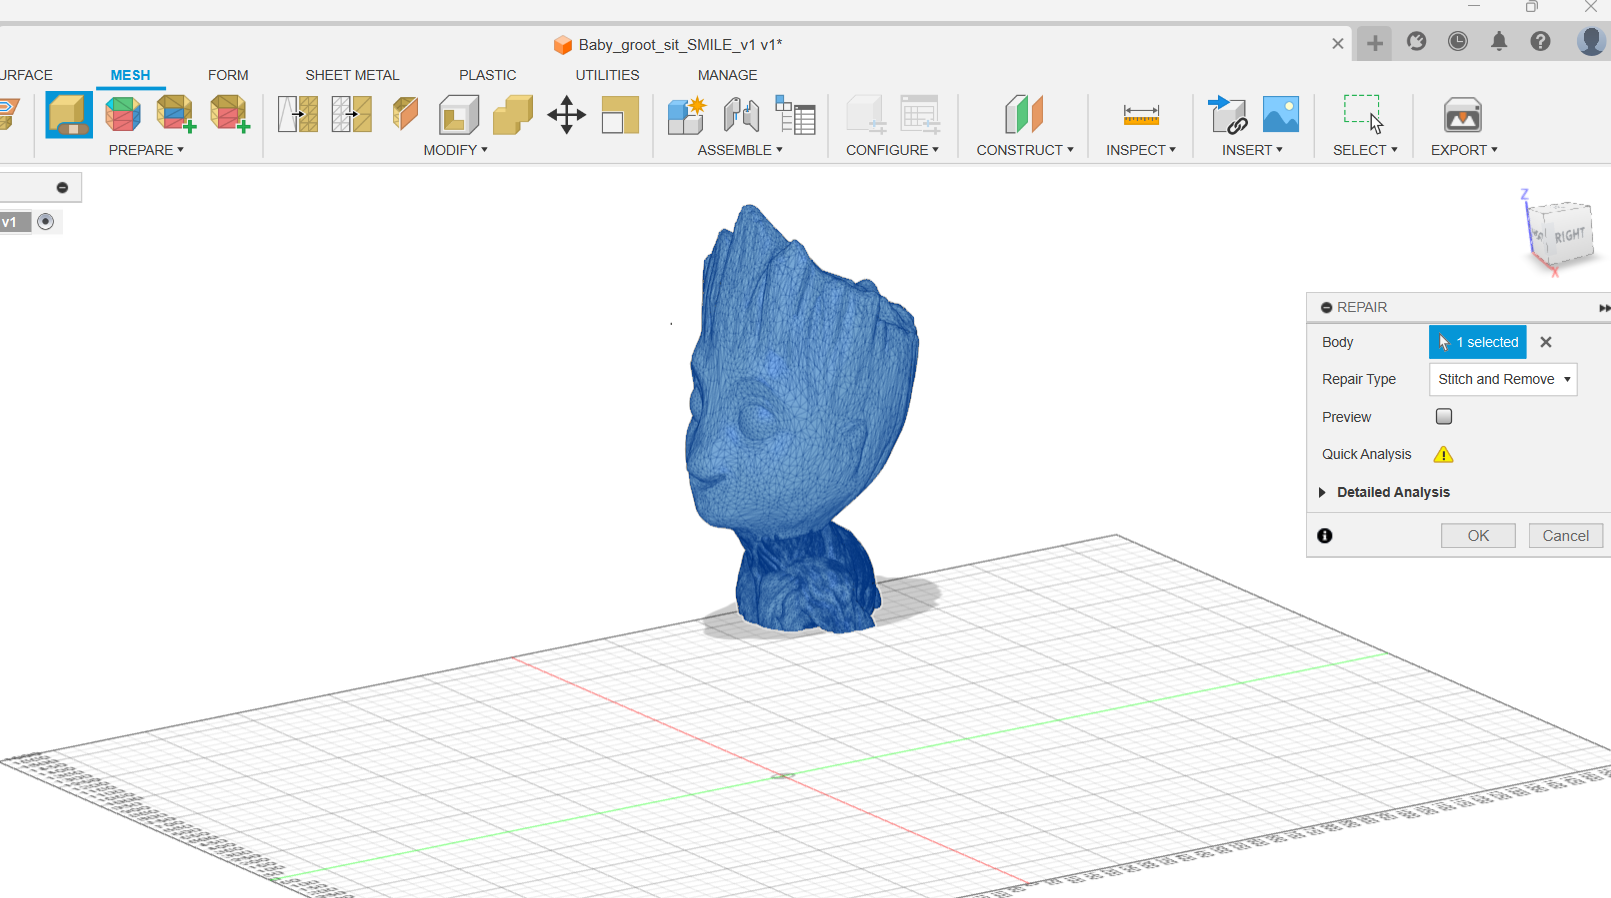Screen dimensions: 1611x898
Task: Select the Remesh tool icon
Action: pos(298,114)
